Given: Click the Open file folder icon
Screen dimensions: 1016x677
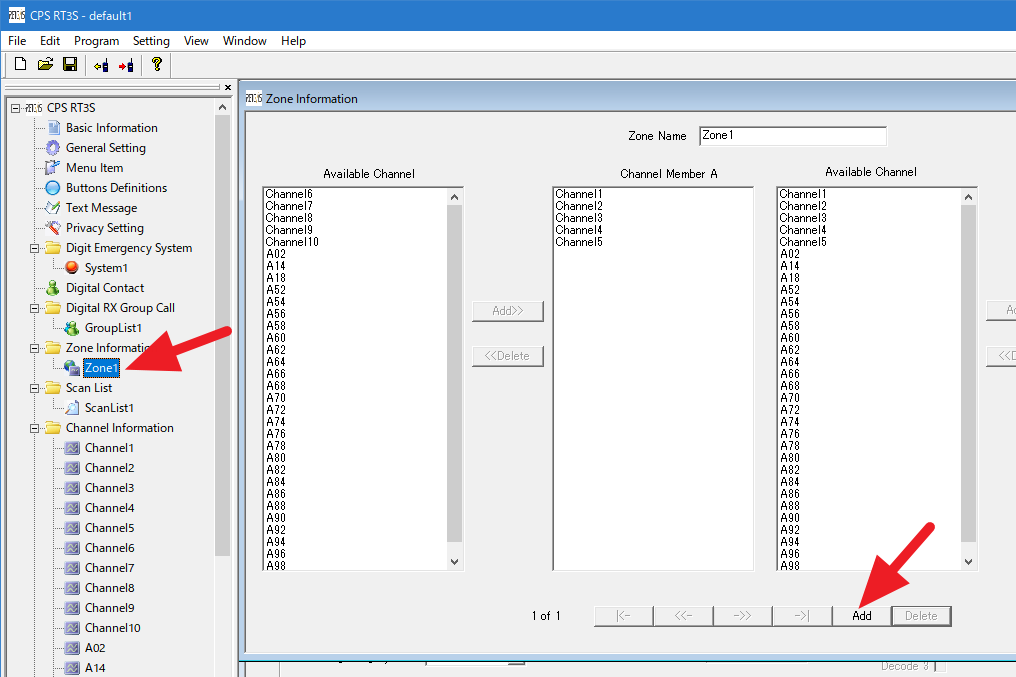Looking at the screenshot, I should pyautogui.click(x=45, y=65).
